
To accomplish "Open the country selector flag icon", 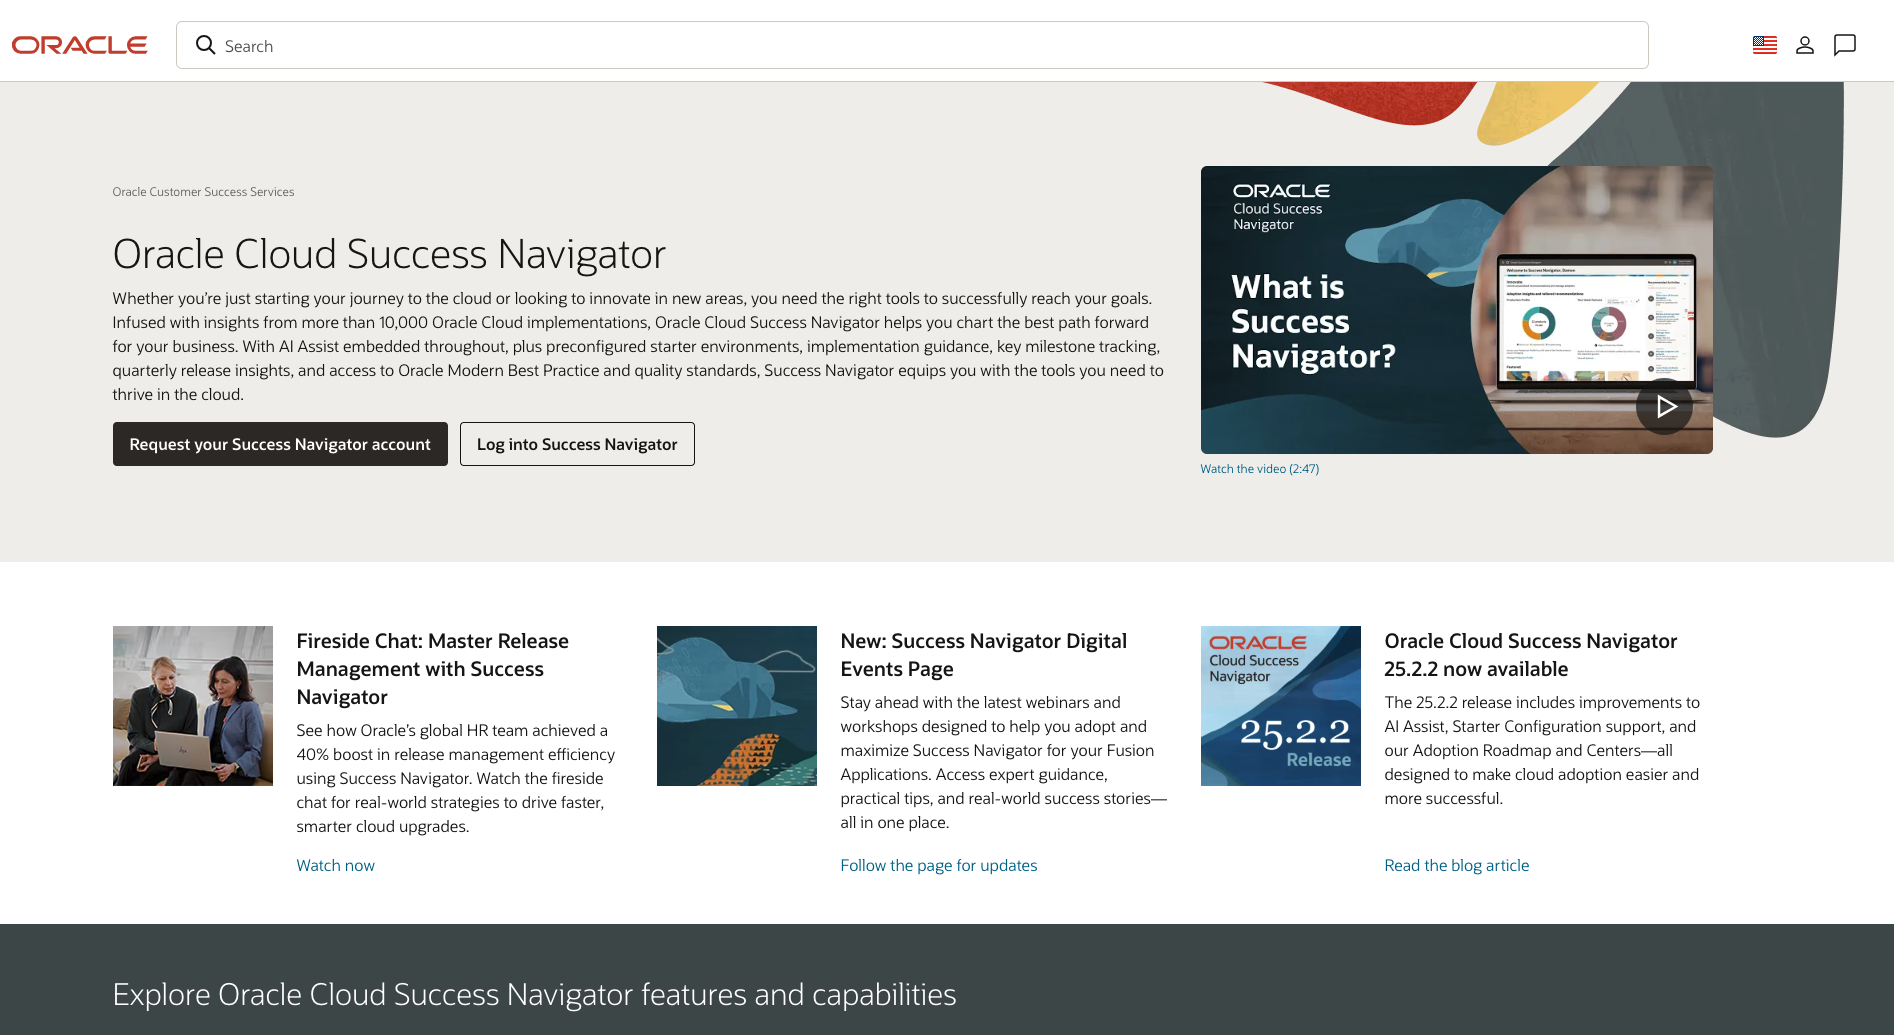I will coord(1765,45).
